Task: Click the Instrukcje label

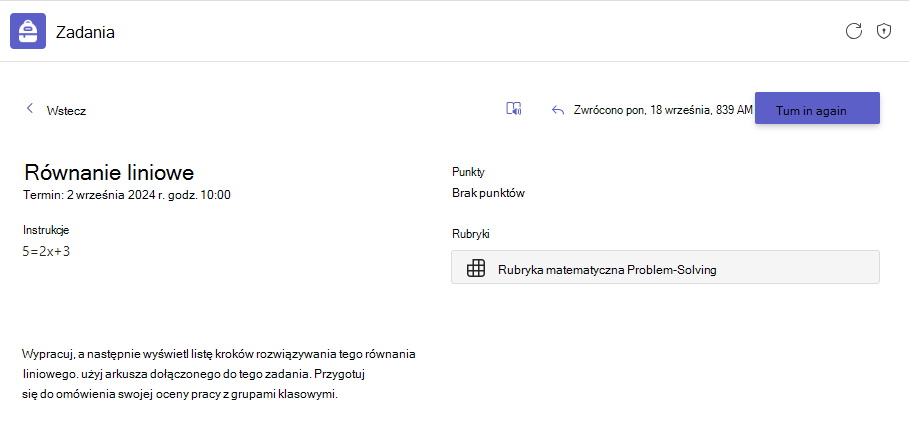Action: click(x=46, y=230)
